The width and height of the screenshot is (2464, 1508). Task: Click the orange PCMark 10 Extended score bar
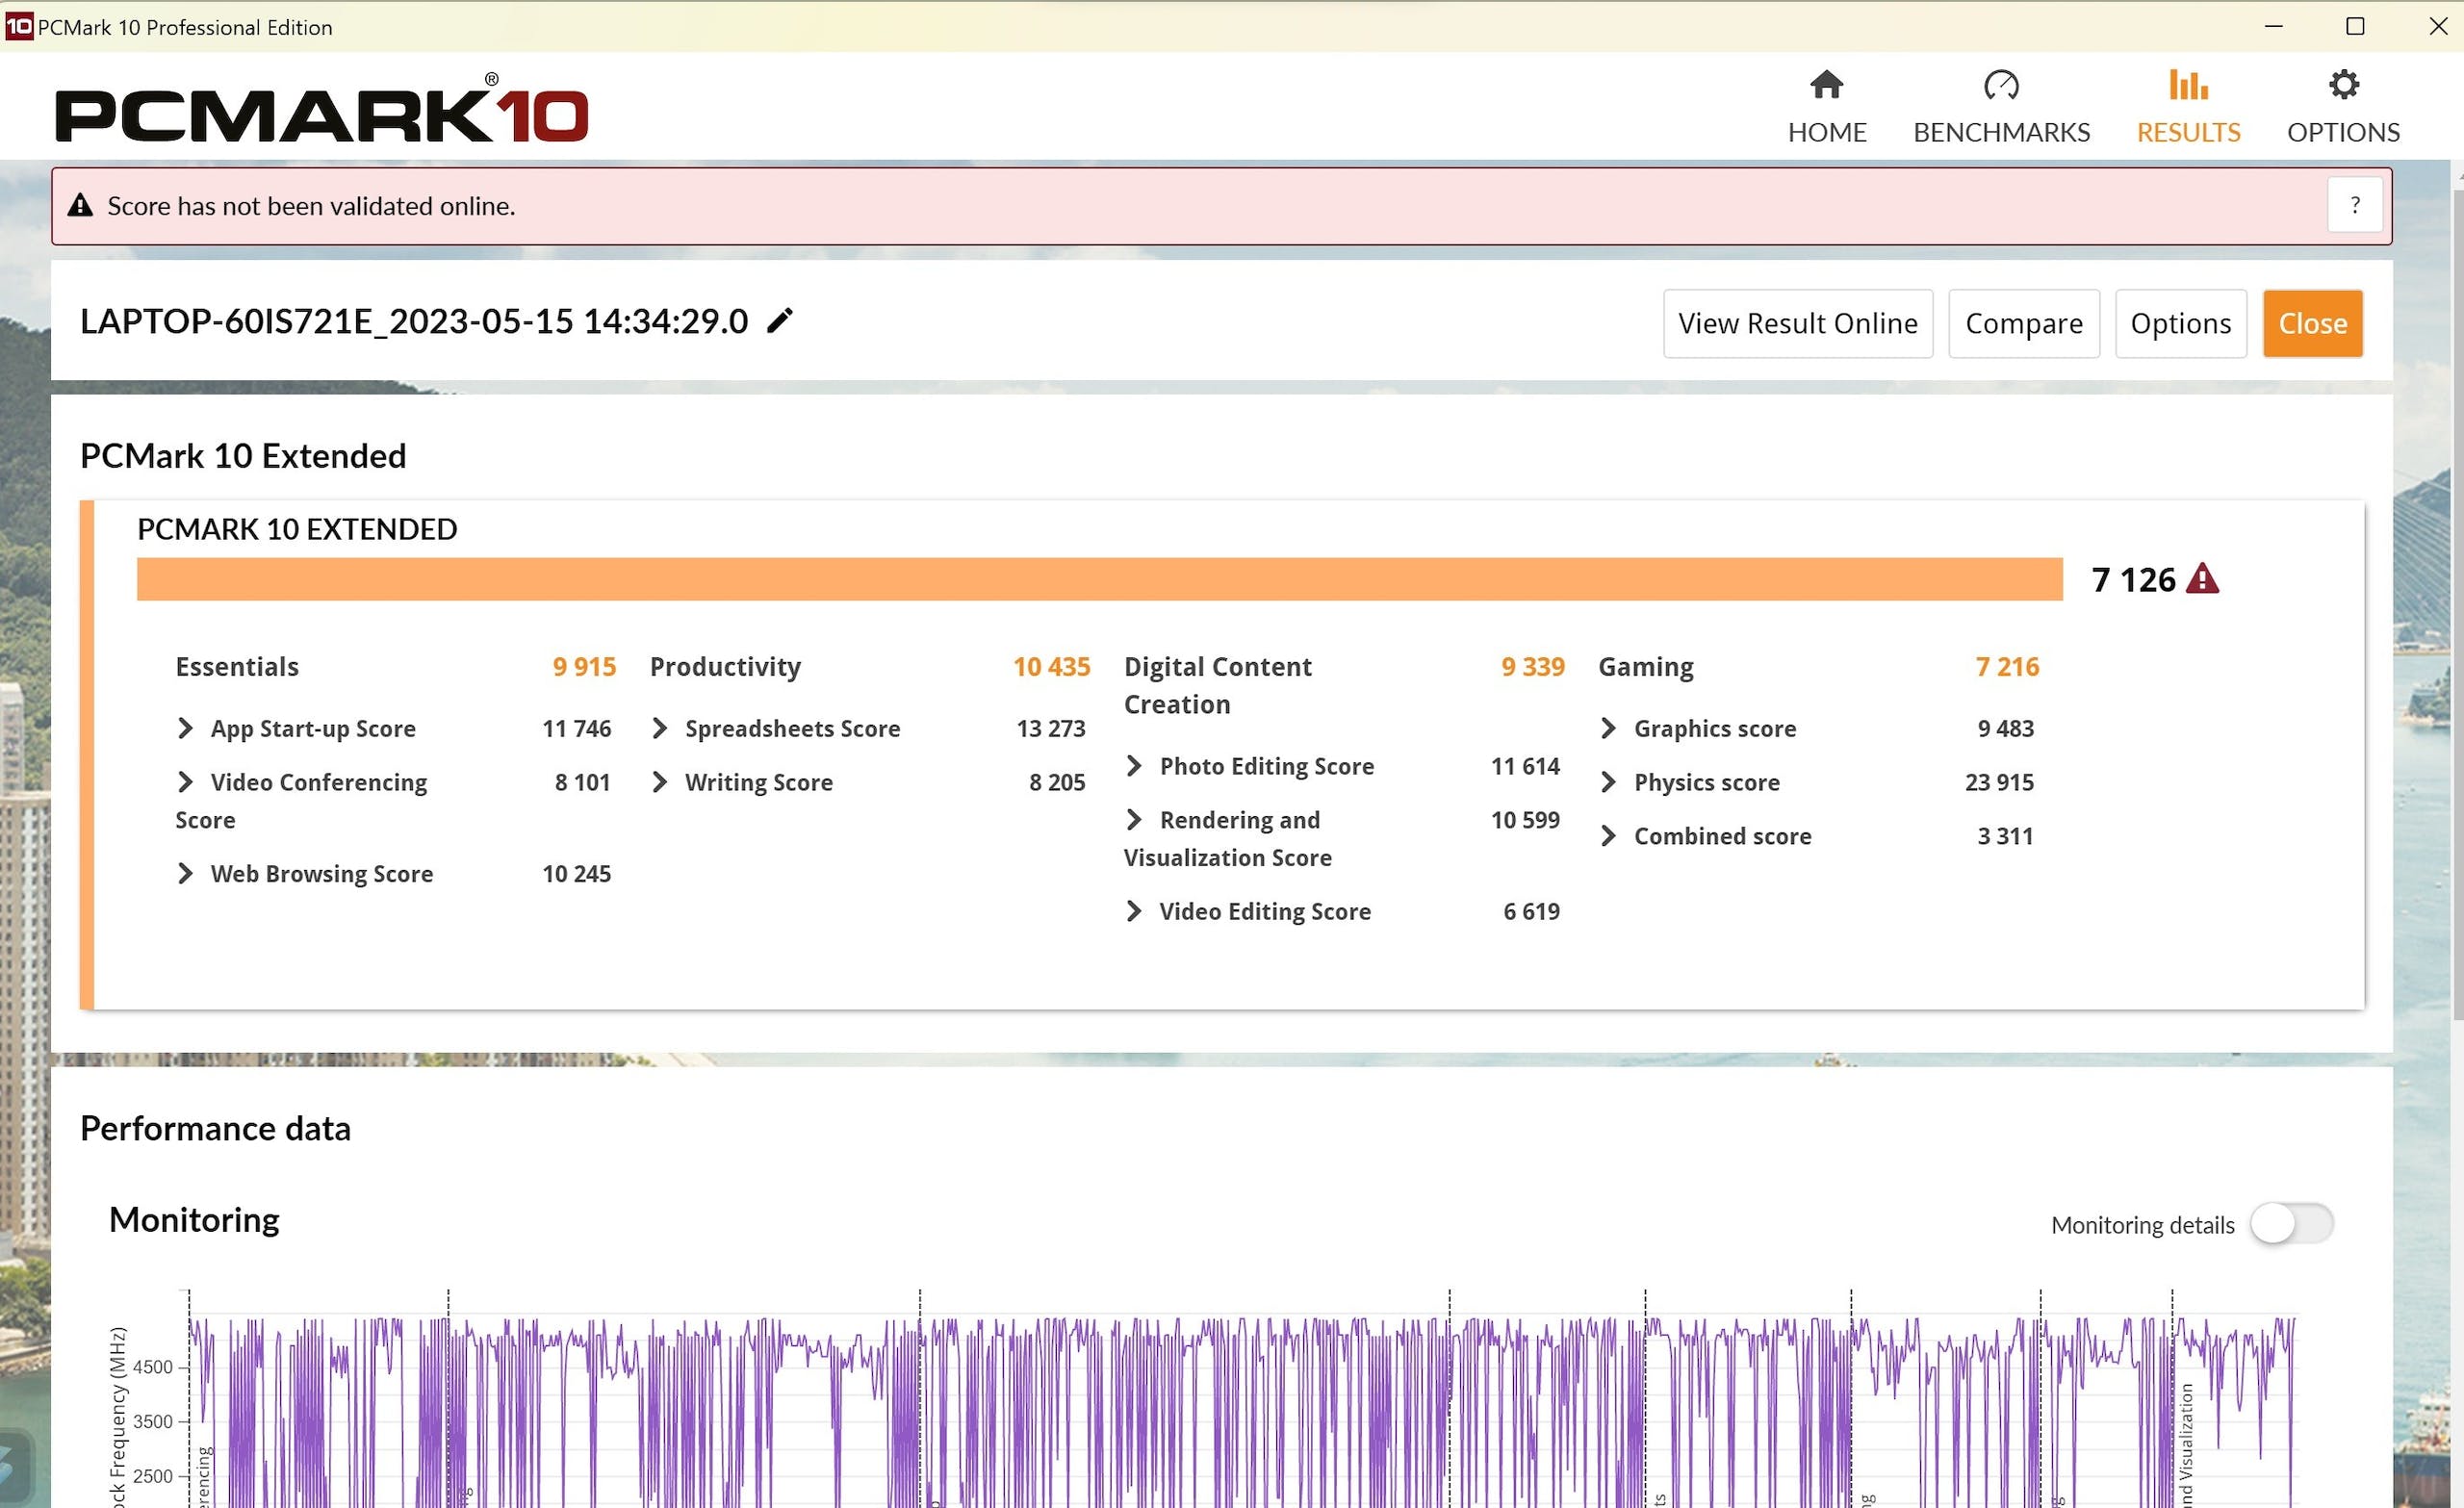pos(1099,579)
